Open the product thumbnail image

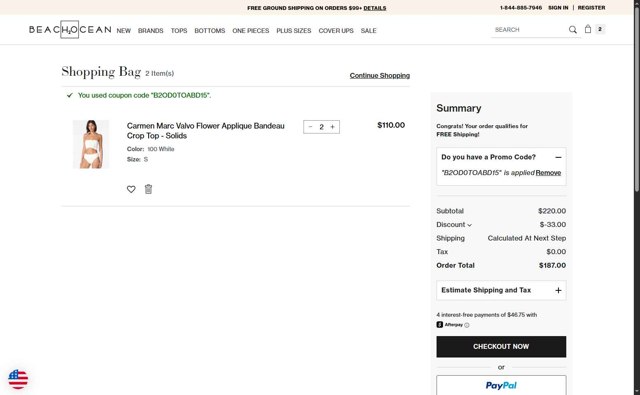(x=91, y=144)
